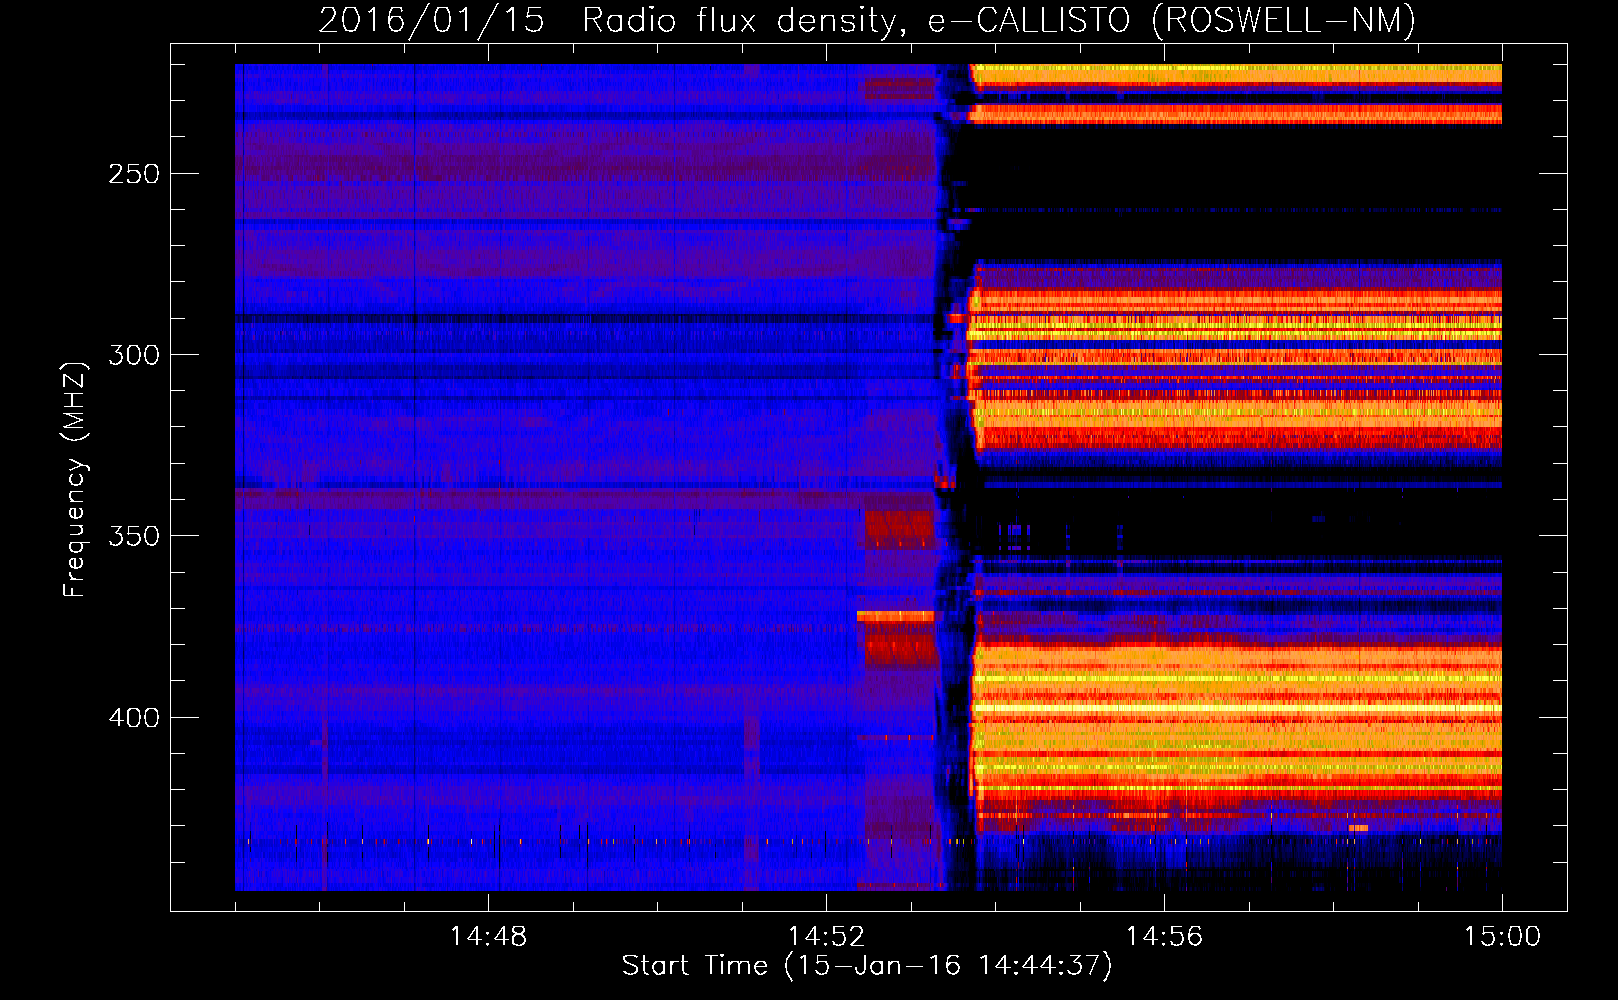Click the 14:56 time tick label

tap(1164, 937)
